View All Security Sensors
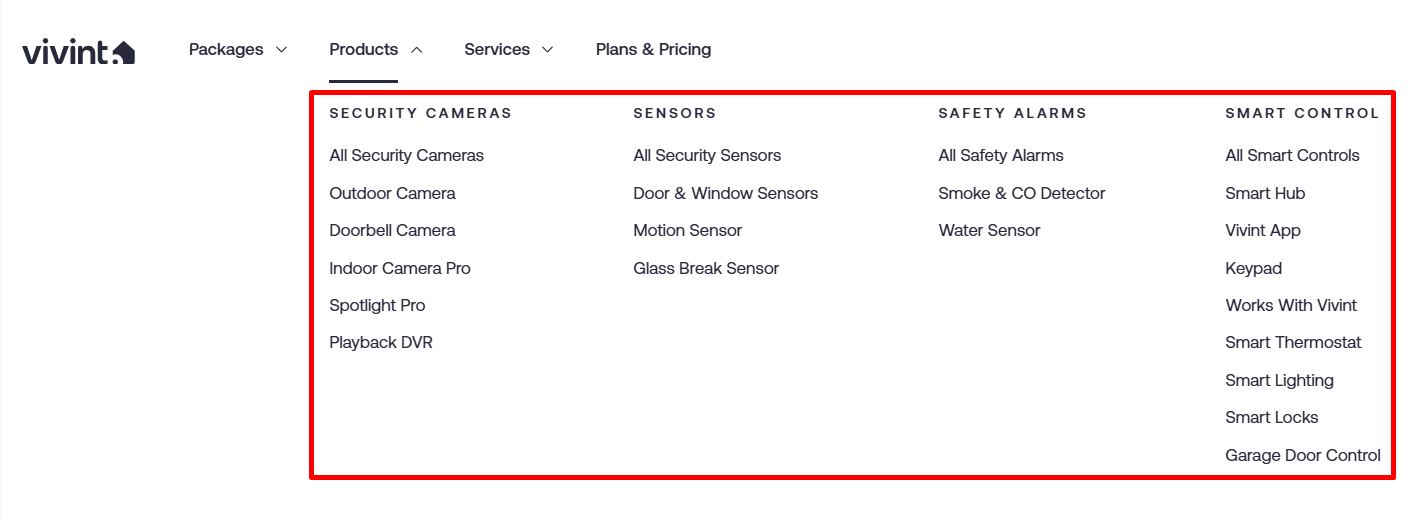1418x524 pixels. (x=707, y=156)
